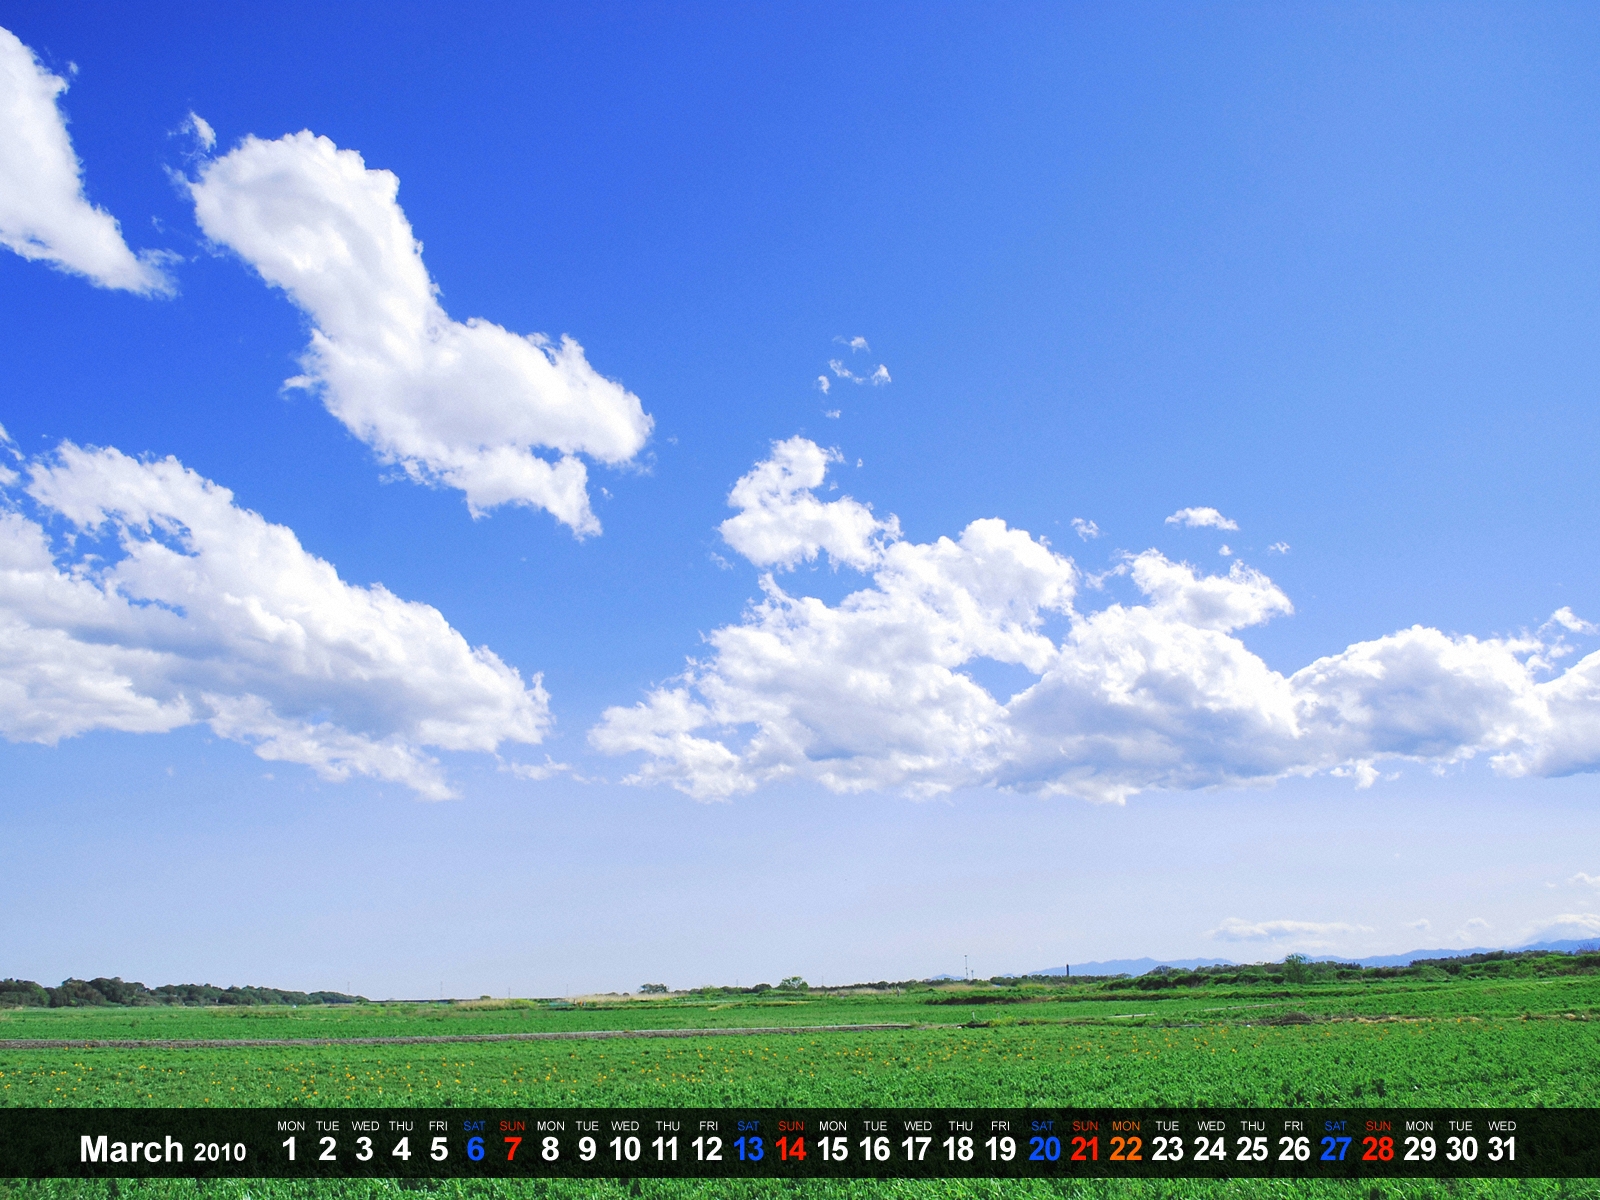The image size is (1600, 1200).
Task: Click red Sunday the 21st
Action: click(x=1085, y=1149)
